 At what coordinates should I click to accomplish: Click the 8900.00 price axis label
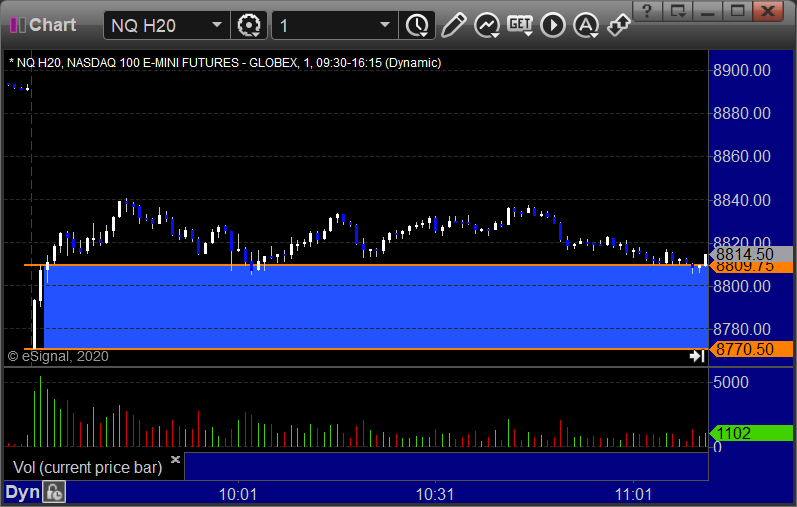click(x=742, y=70)
